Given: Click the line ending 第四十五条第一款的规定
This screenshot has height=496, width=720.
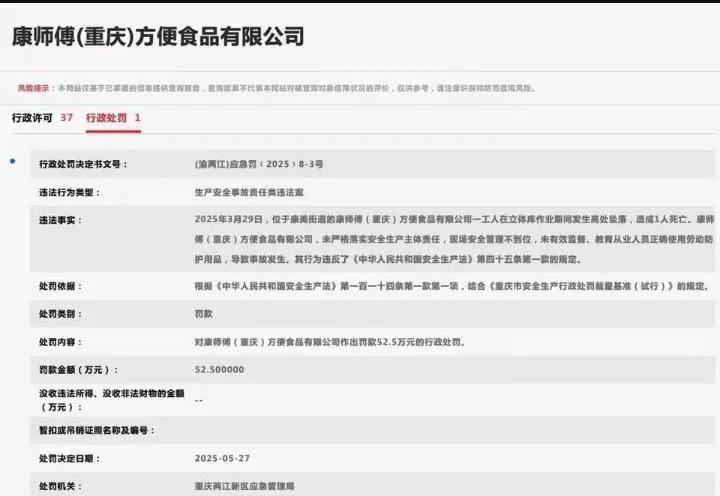Looking at the screenshot, I should (388, 259).
